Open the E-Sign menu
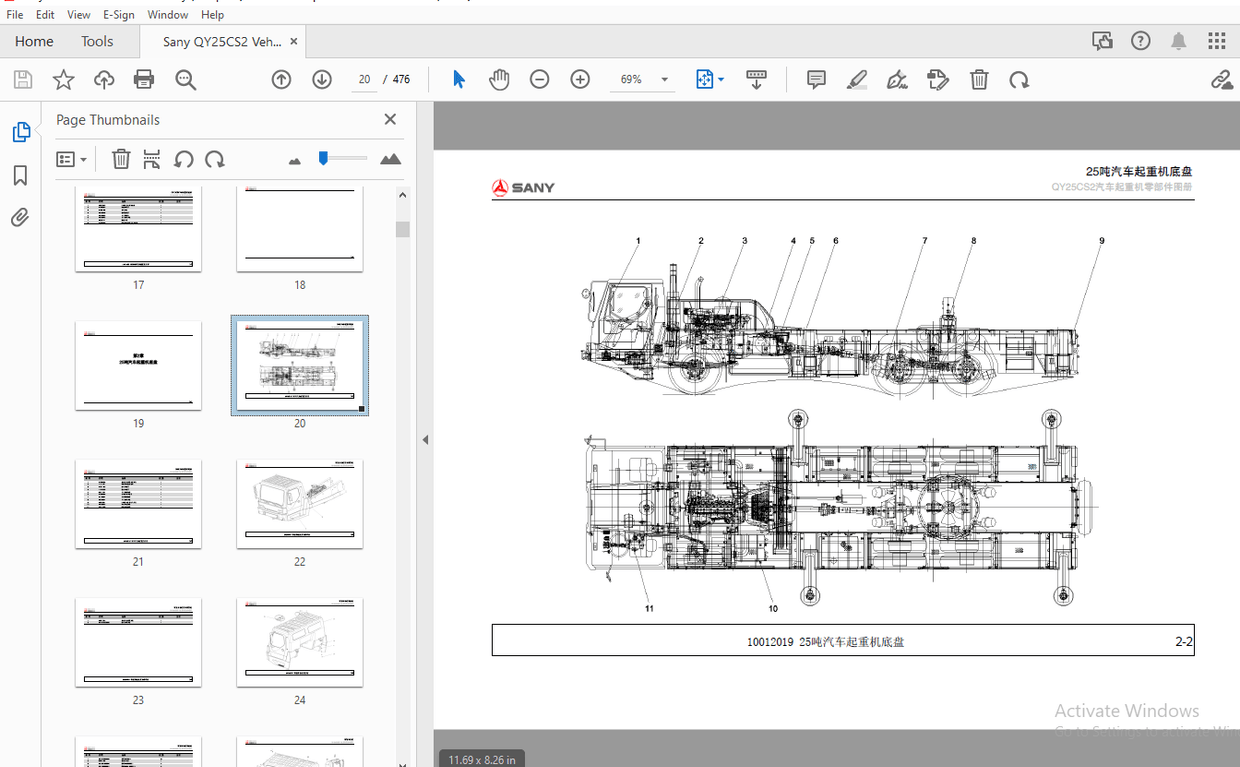This screenshot has width=1240, height=767. (x=118, y=14)
